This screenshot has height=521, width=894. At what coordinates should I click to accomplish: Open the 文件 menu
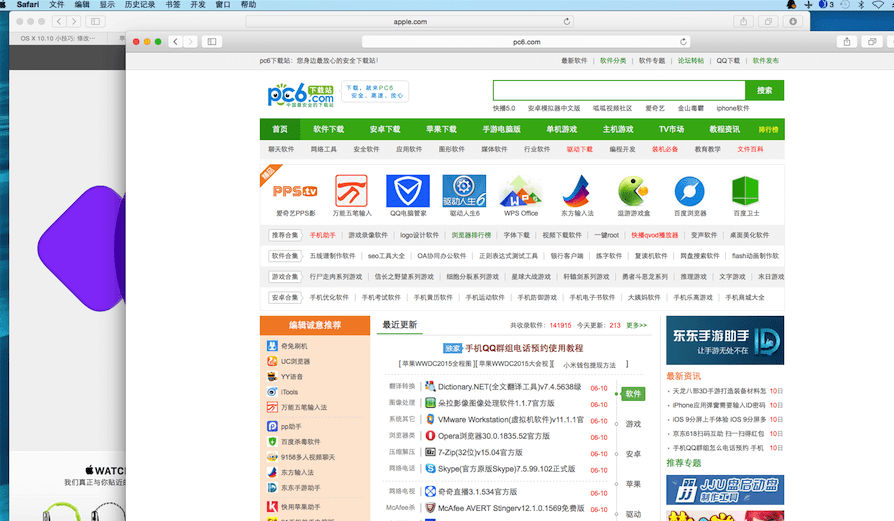click(x=56, y=5)
